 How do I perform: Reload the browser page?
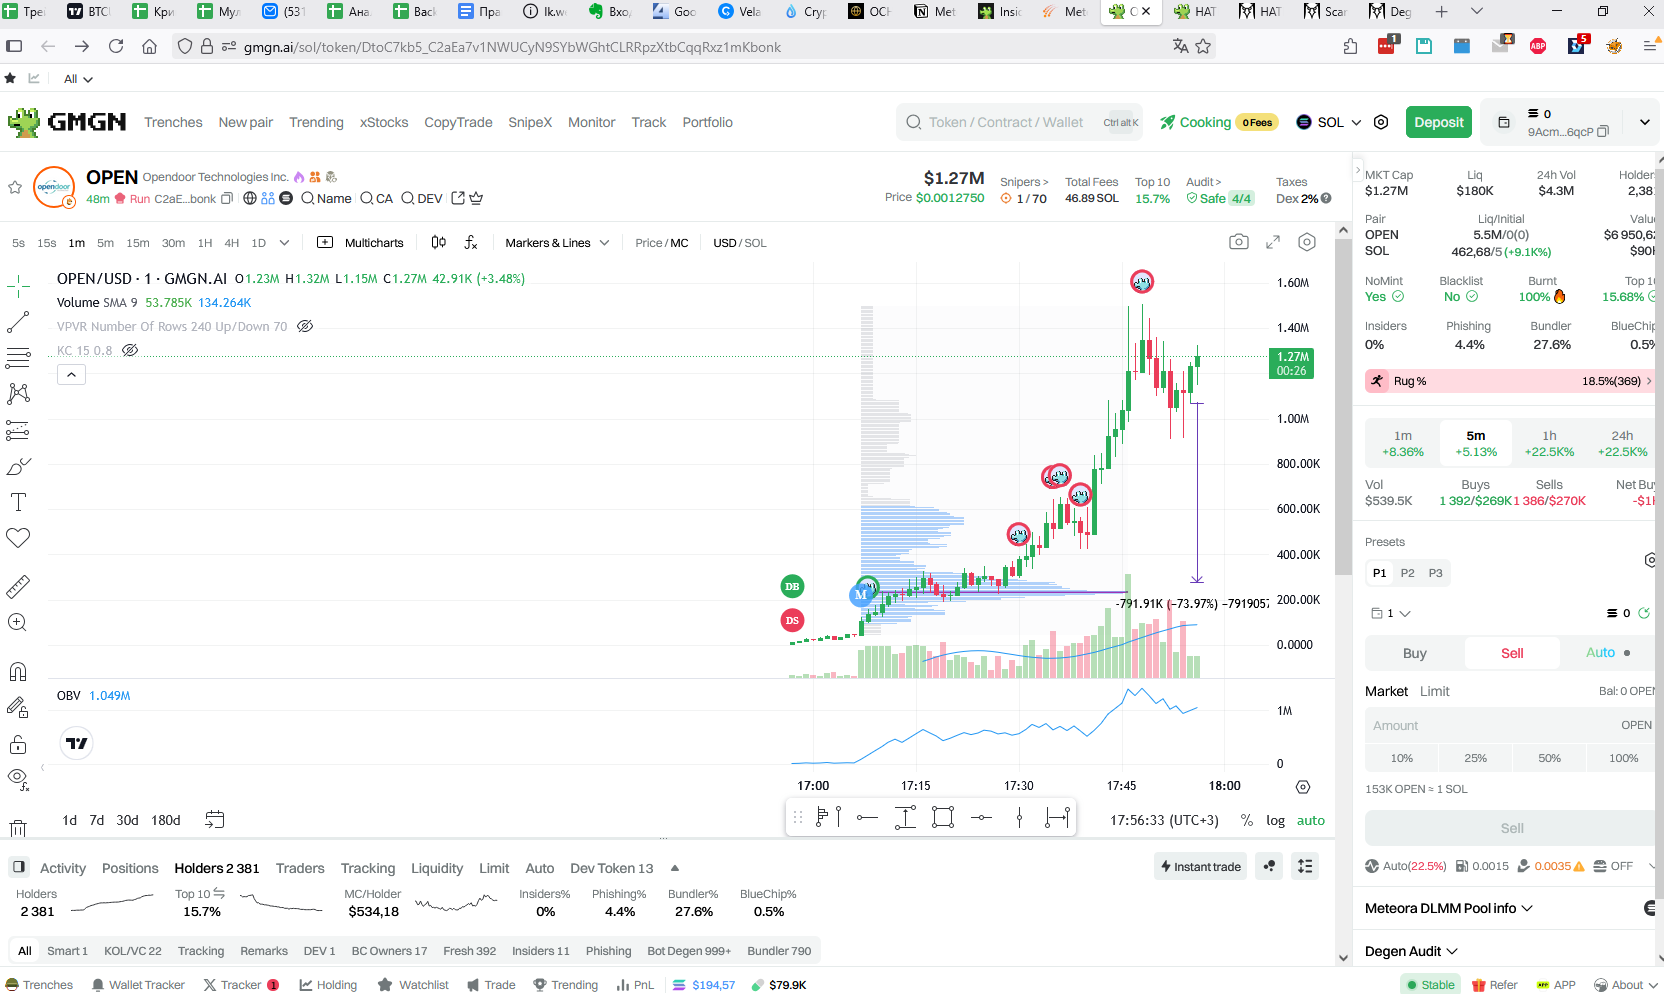coord(116,46)
